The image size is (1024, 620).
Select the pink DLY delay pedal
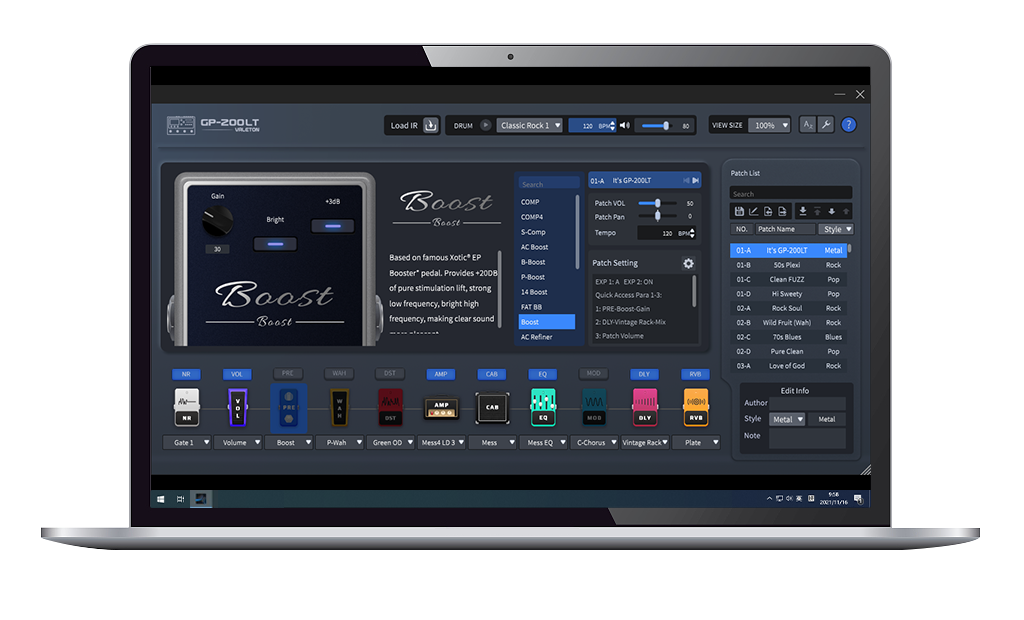coord(645,406)
